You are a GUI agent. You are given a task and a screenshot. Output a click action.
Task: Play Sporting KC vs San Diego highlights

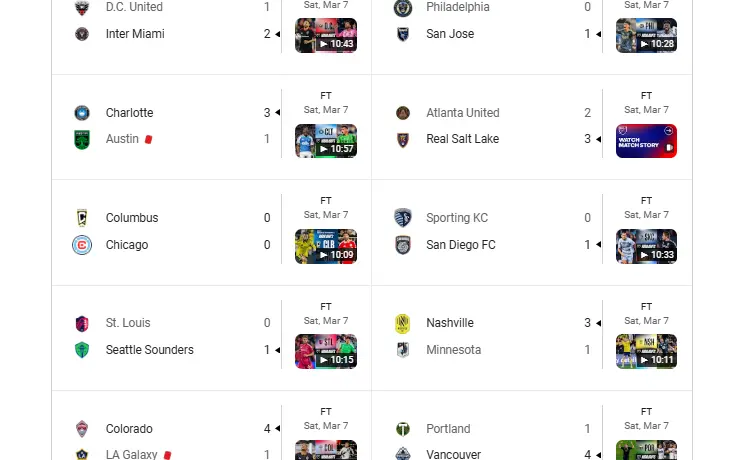coord(646,246)
